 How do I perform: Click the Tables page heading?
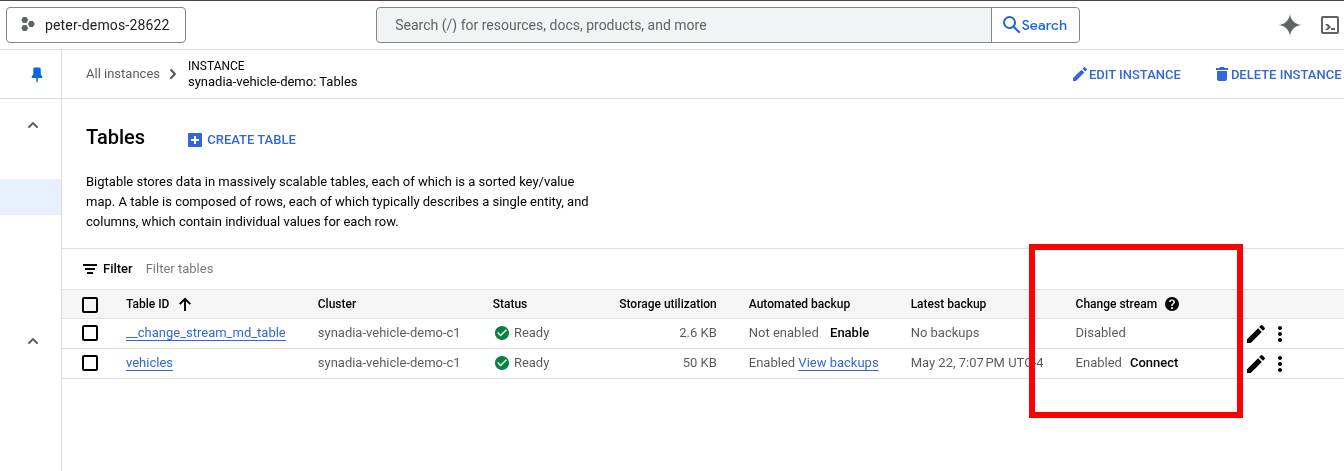(115, 138)
